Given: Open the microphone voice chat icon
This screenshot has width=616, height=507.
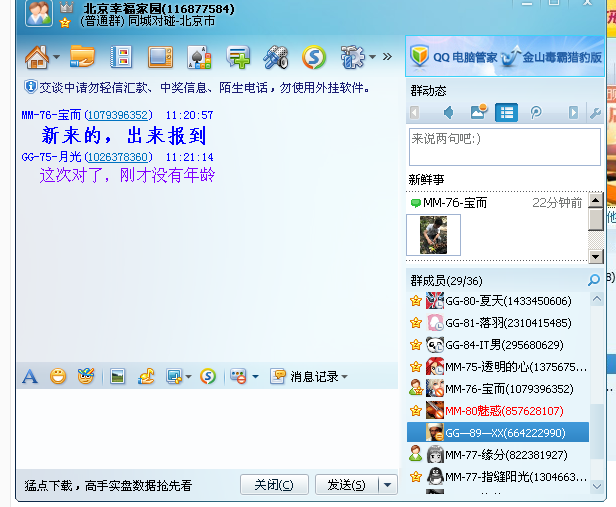Looking at the screenshot, I should pyautogui.click(x=276, y=57).
